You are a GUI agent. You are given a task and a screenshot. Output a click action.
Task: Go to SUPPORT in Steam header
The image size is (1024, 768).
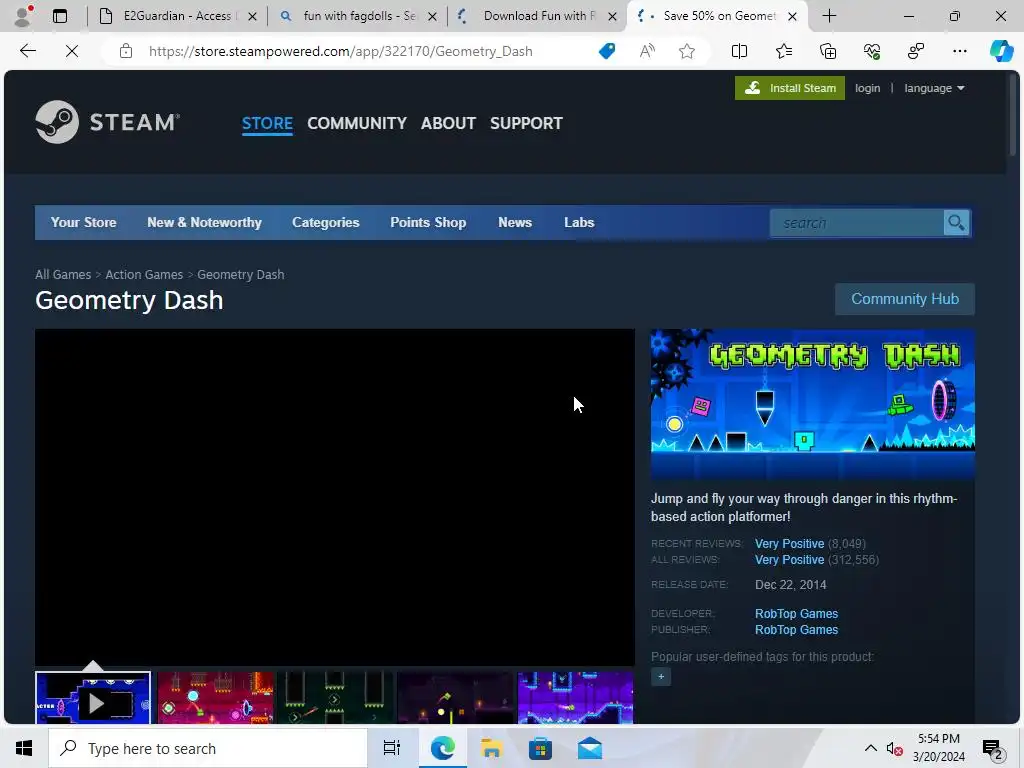pos(526,123)
